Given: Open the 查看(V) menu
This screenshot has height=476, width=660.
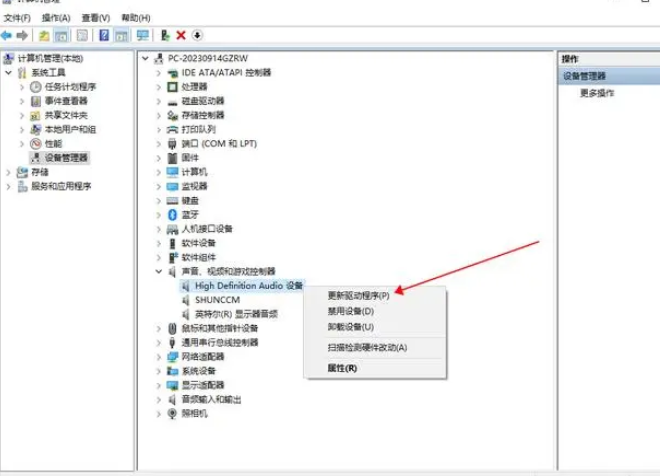Looking at the screenshot, I should (96, 18).
